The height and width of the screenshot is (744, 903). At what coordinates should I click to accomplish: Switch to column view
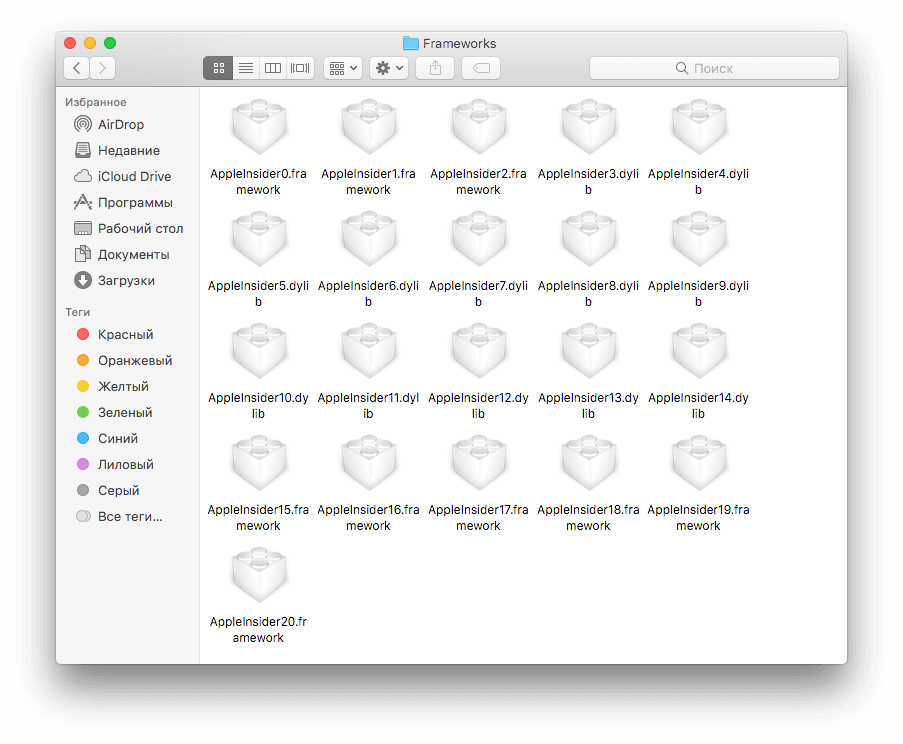tap(273, 68)
